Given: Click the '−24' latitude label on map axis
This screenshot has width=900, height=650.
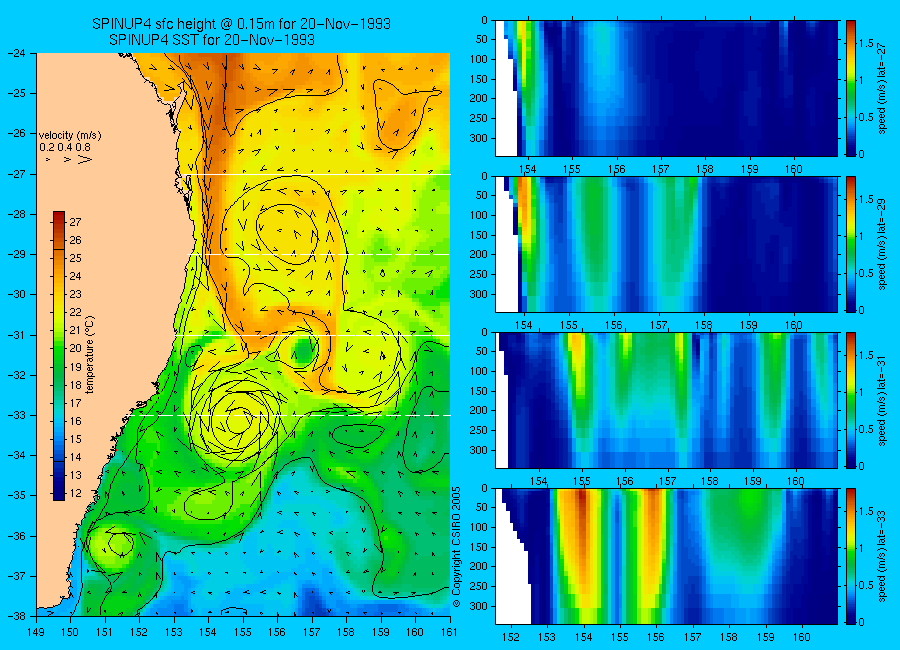Looking at the screenshot, I should [x=18, y=53].
